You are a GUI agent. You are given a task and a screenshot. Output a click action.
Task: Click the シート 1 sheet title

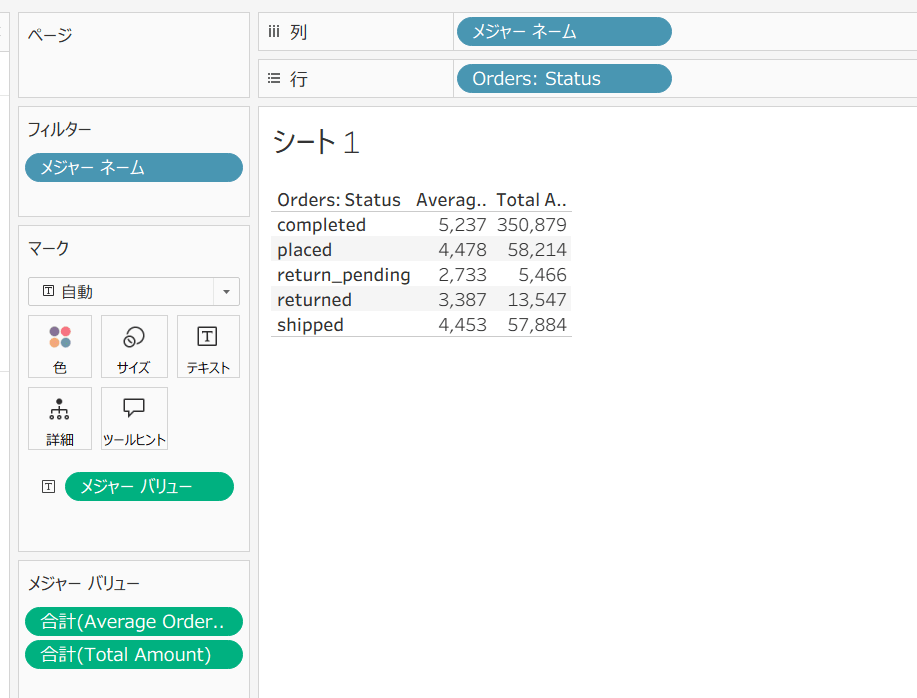pos(316,143)
